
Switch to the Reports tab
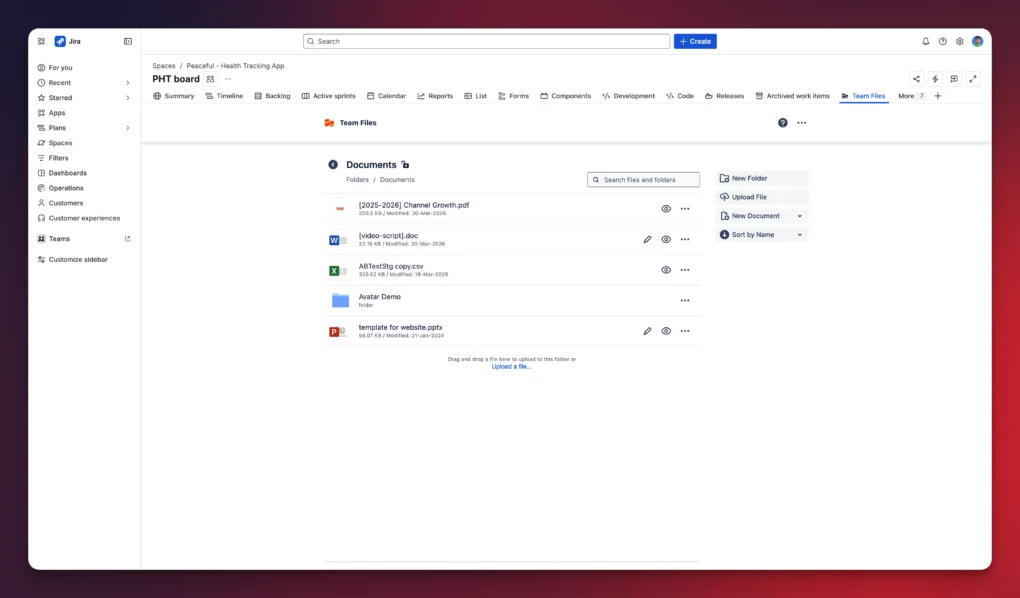click(435, 96)
